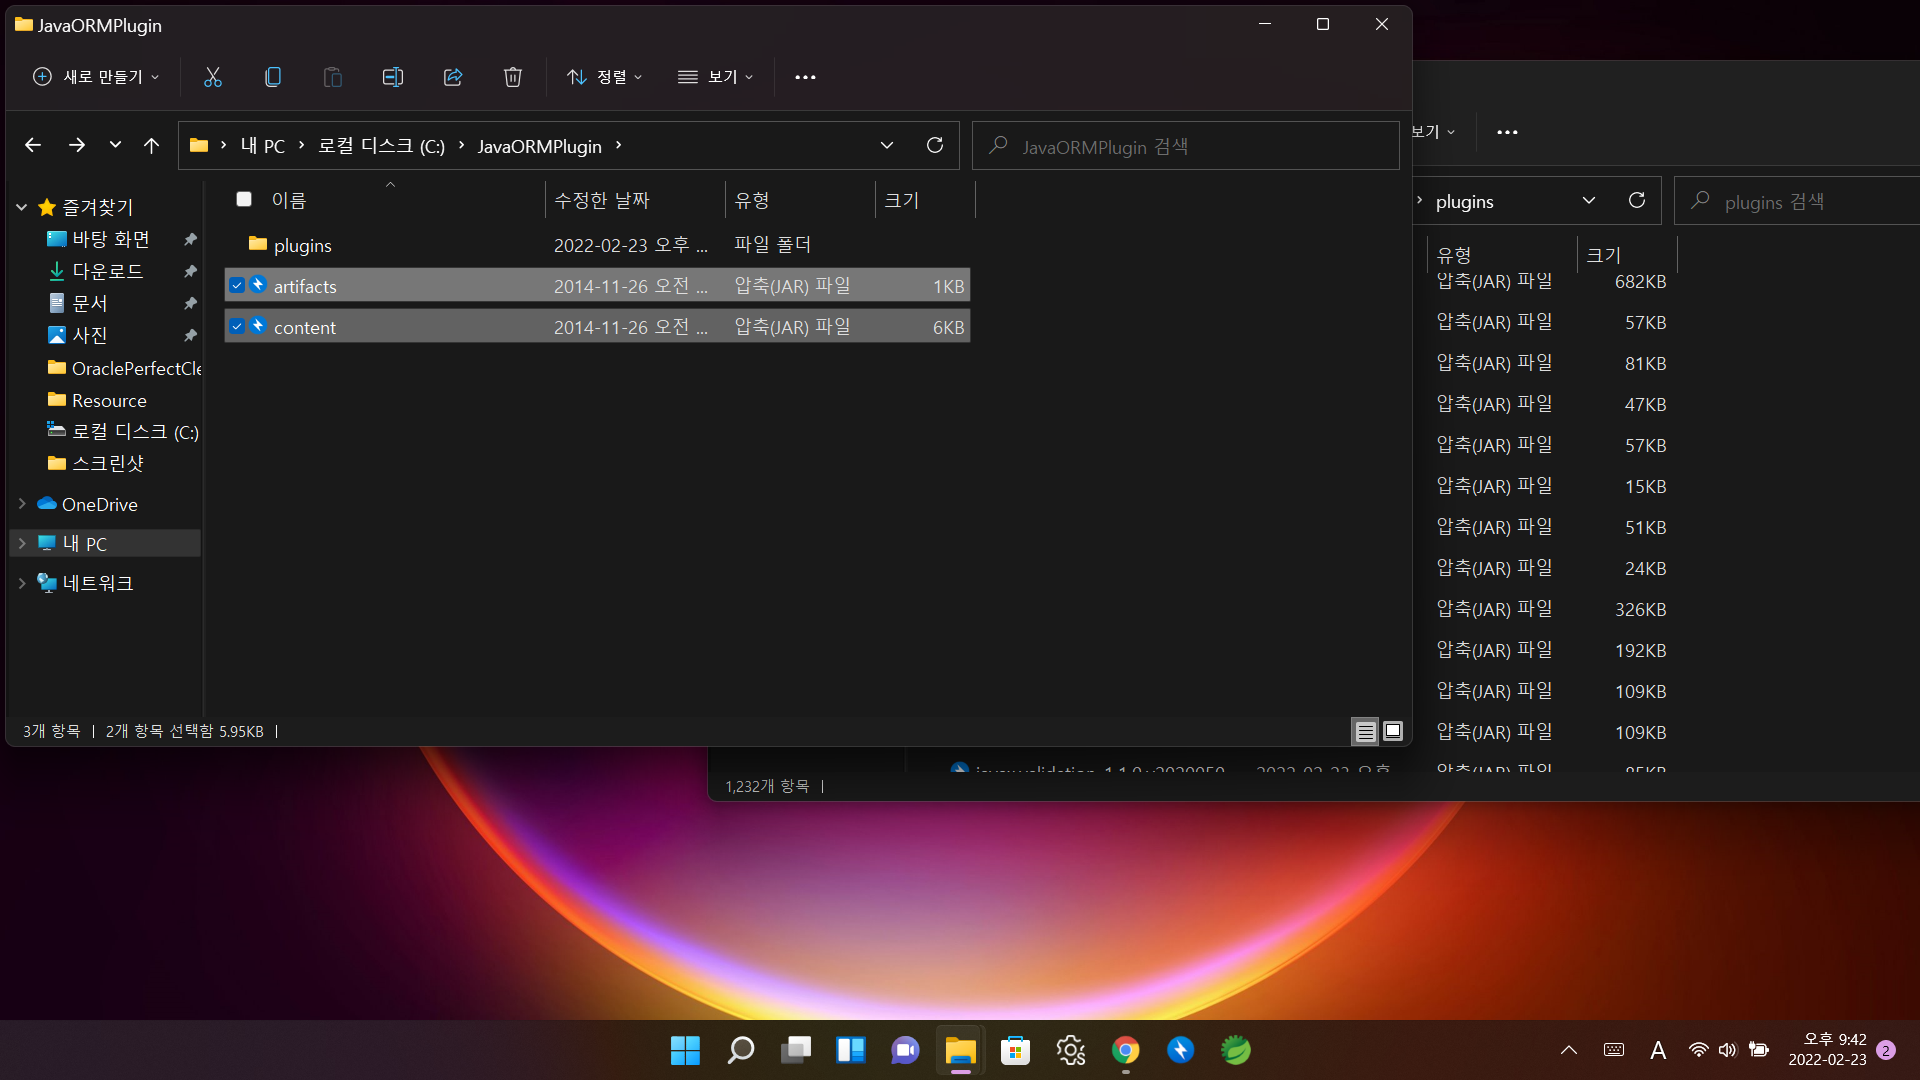Click the Rename icon in toolbar
This screenshot has width=1920, height=1080.
pos(392,77)
